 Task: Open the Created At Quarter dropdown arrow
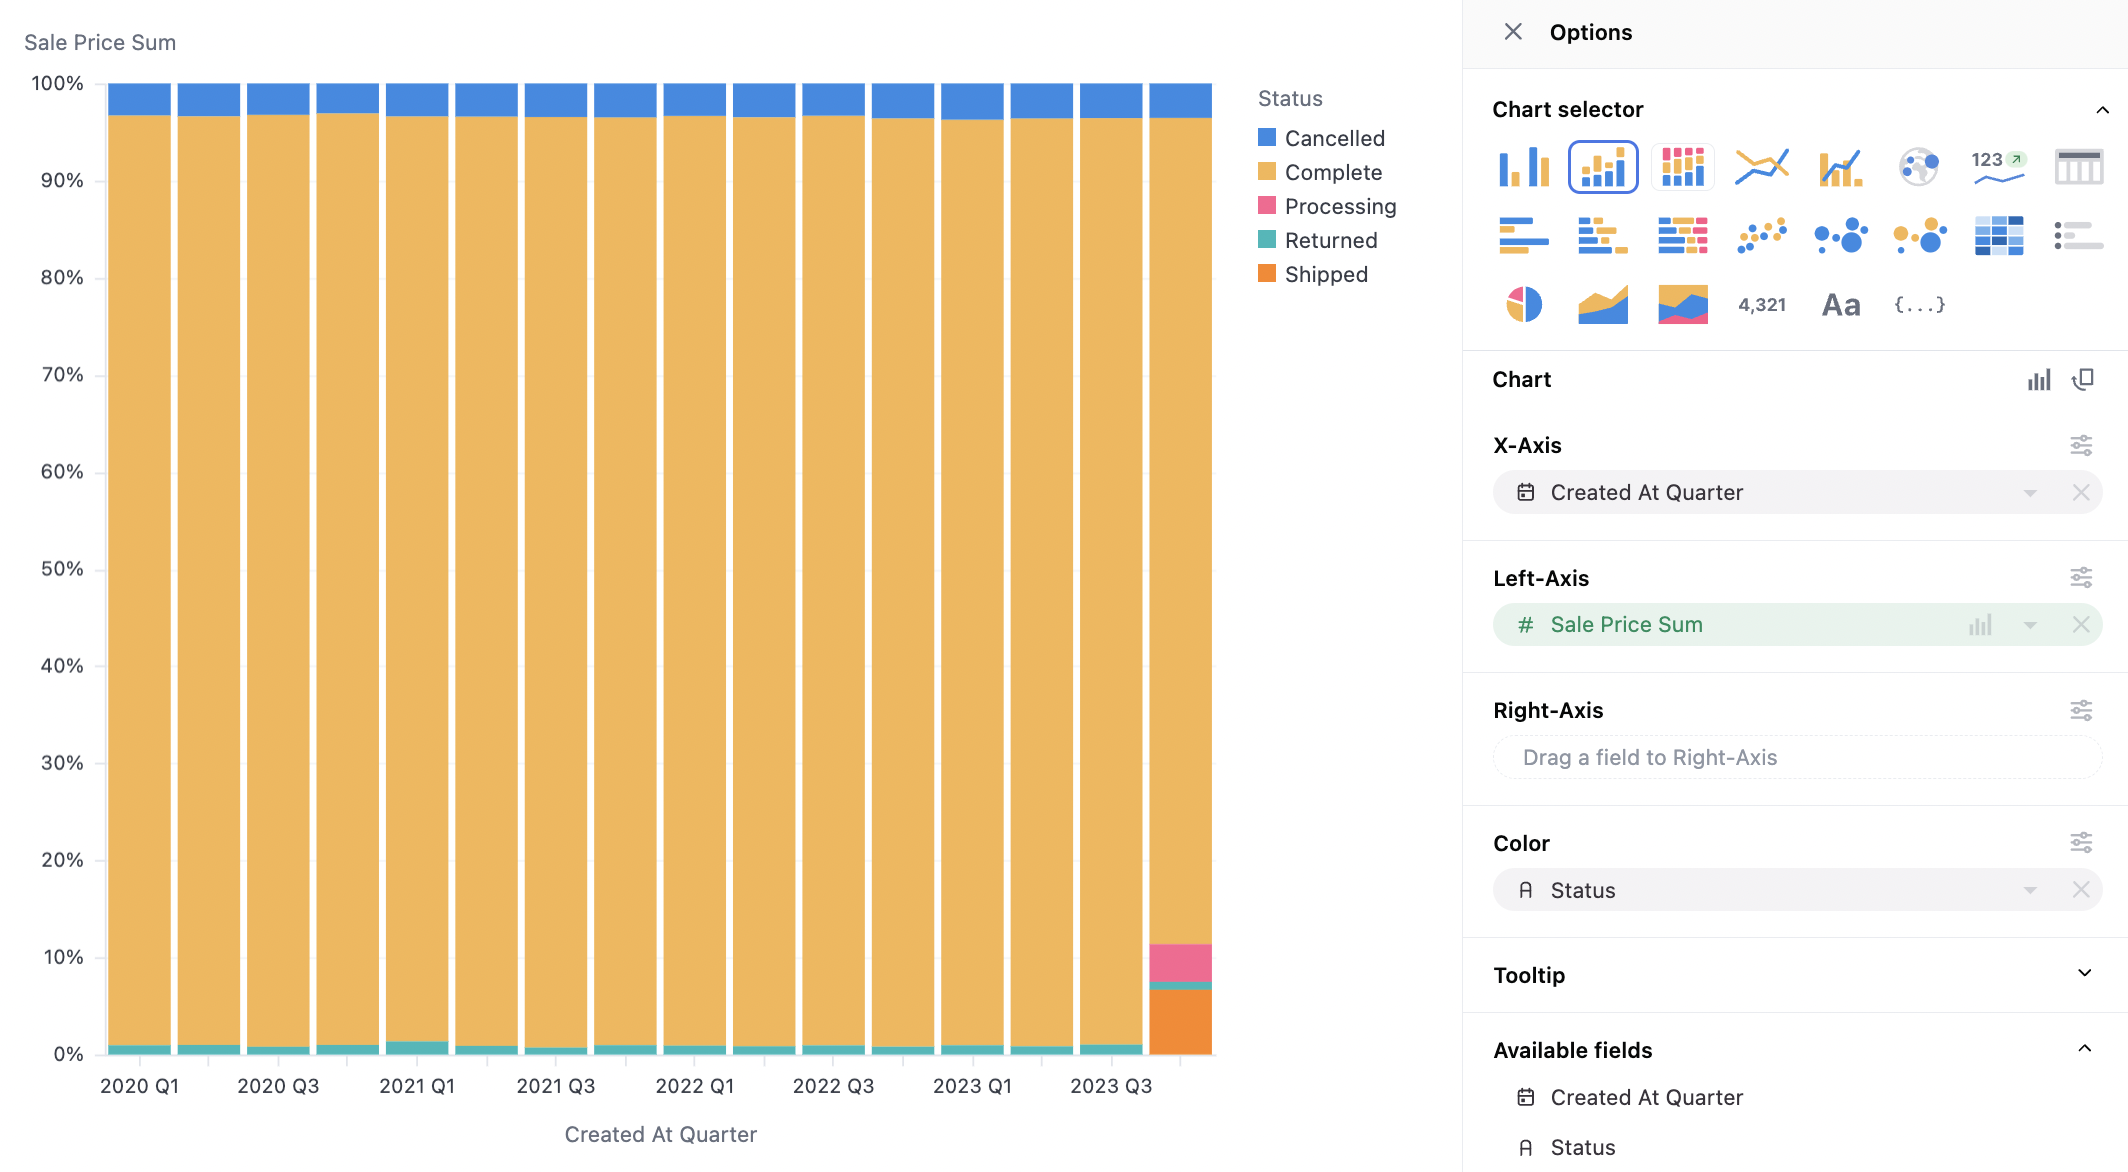(2030, 493)
